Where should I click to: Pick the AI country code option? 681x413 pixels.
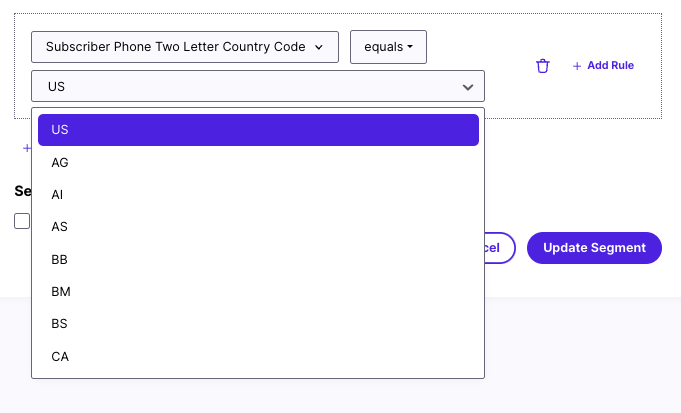pyautogui.click(x=258, y=195)
